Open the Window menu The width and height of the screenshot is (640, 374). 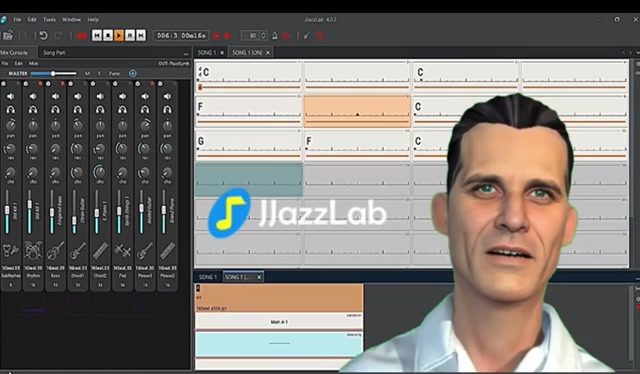71,20
